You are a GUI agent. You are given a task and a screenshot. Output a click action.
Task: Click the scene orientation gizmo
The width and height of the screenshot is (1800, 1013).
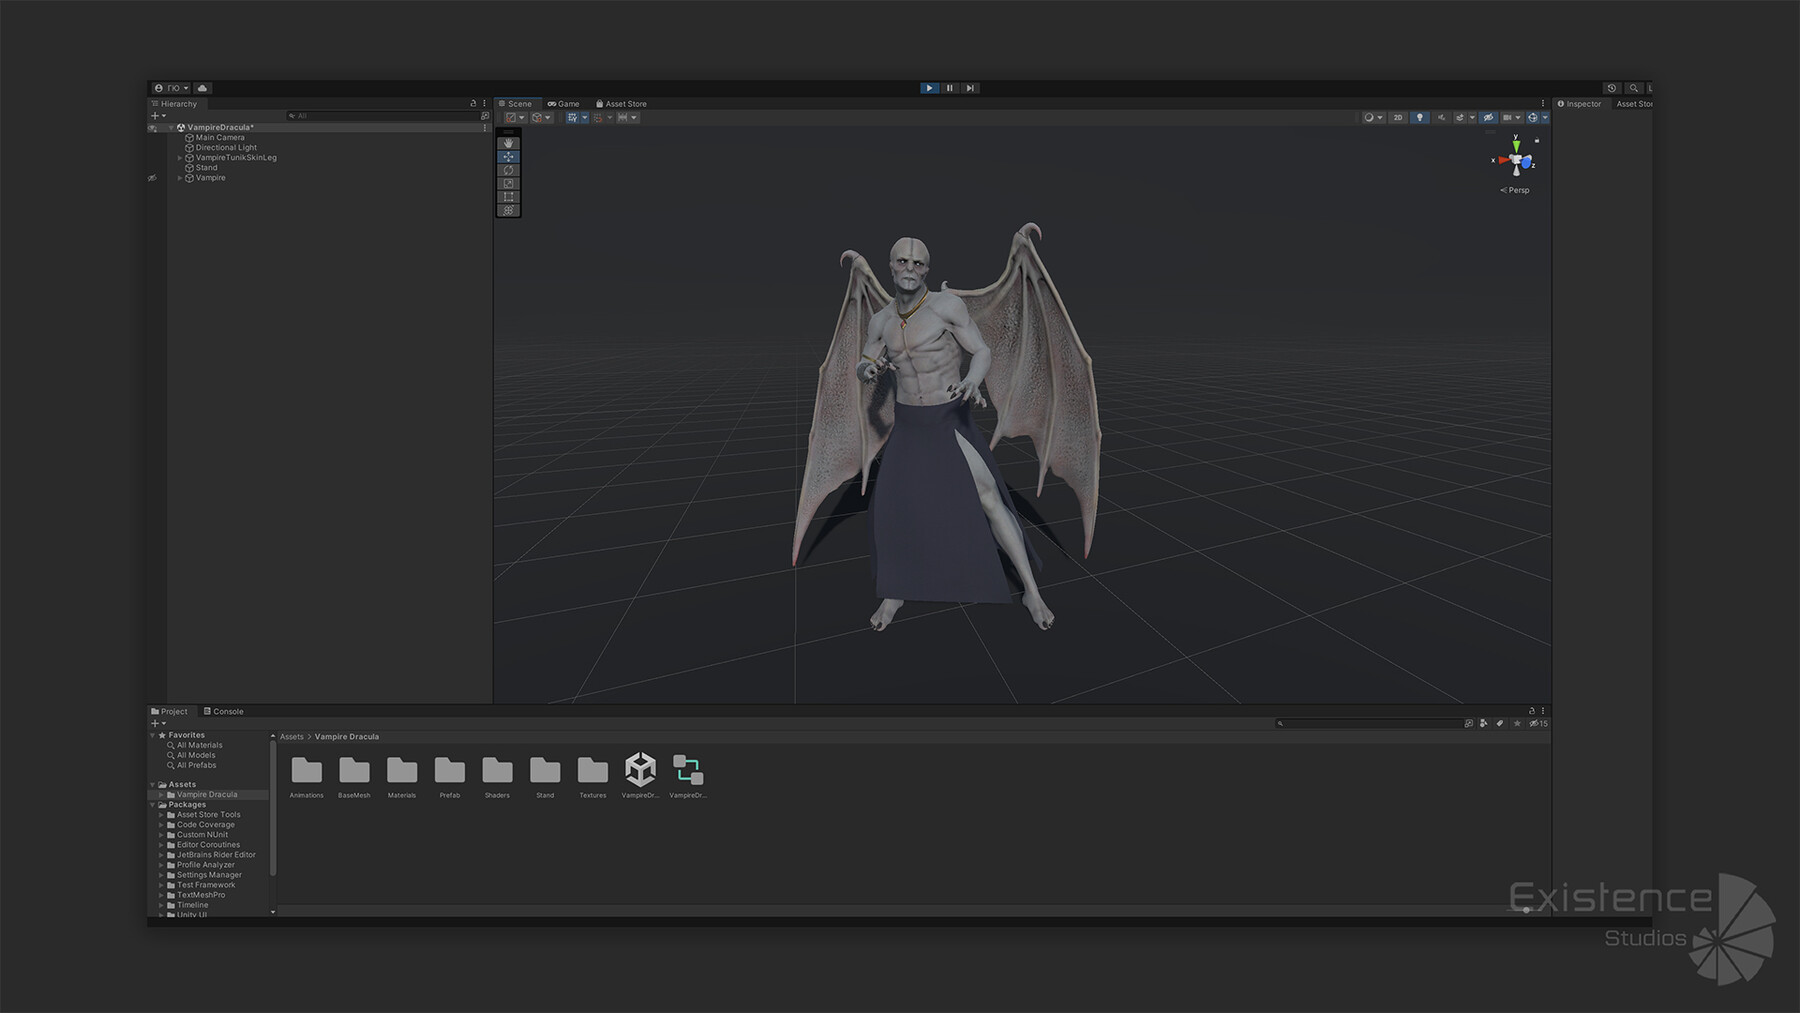pos(1517,160)
